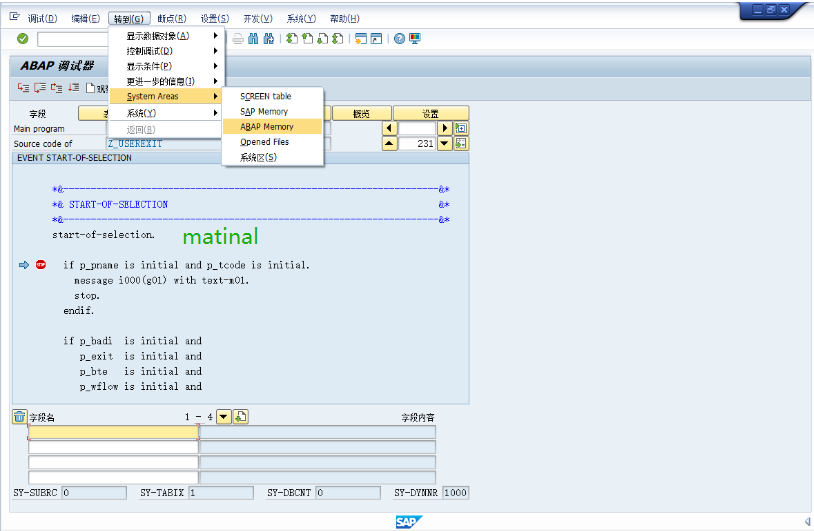Open the 设置(S) menu
The image size is (814, 531).
pyautogui.click(x=215, y=19)
